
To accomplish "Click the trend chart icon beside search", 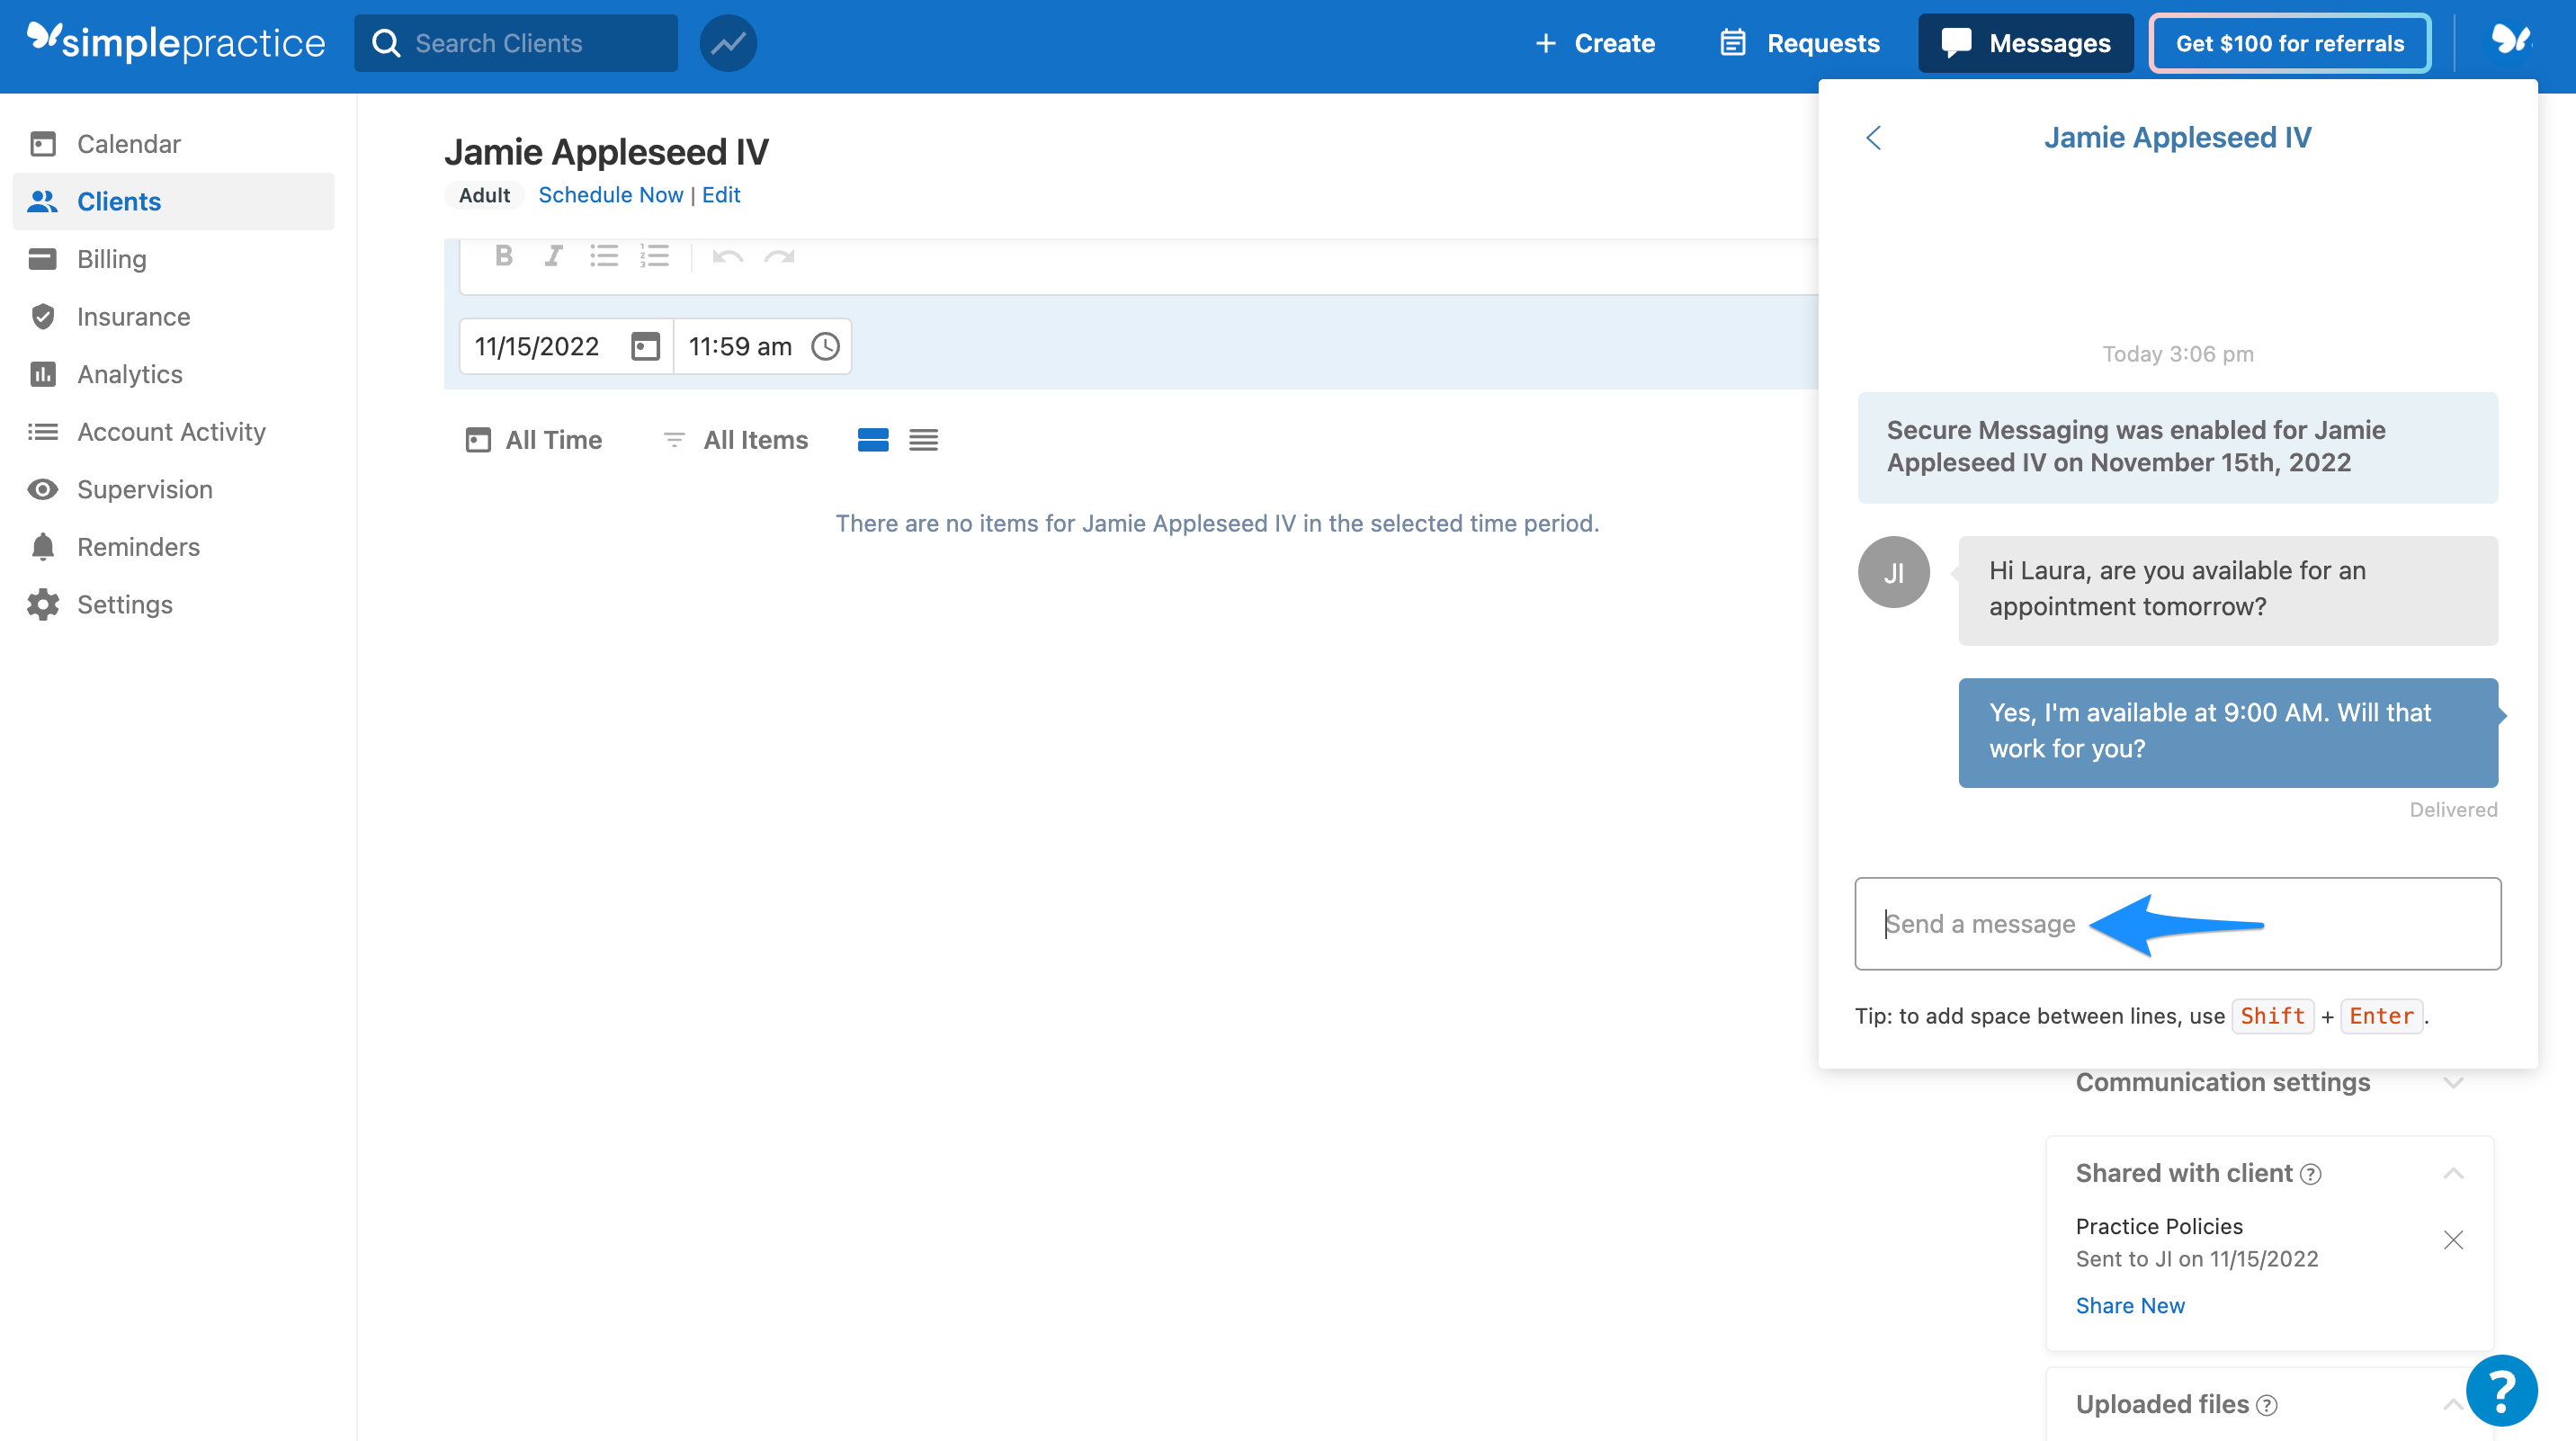I will point(728,43).
